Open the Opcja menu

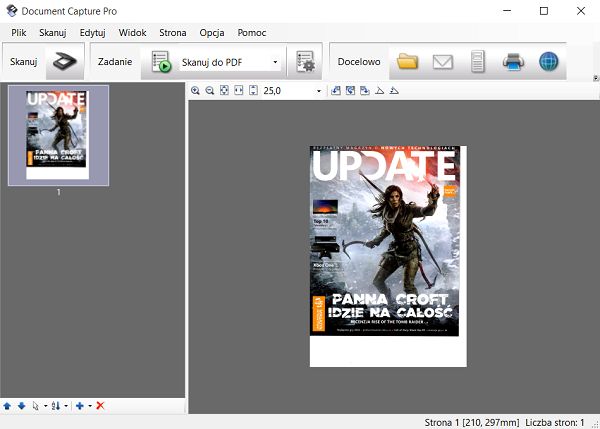click(212, 33)
